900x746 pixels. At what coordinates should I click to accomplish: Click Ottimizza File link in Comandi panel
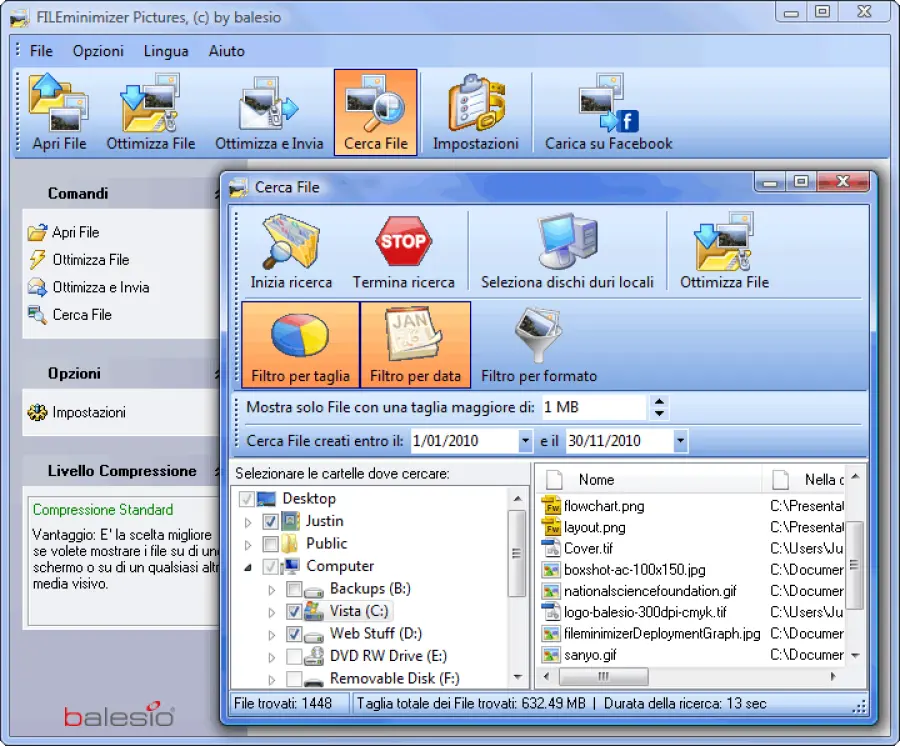coord(90,260)
